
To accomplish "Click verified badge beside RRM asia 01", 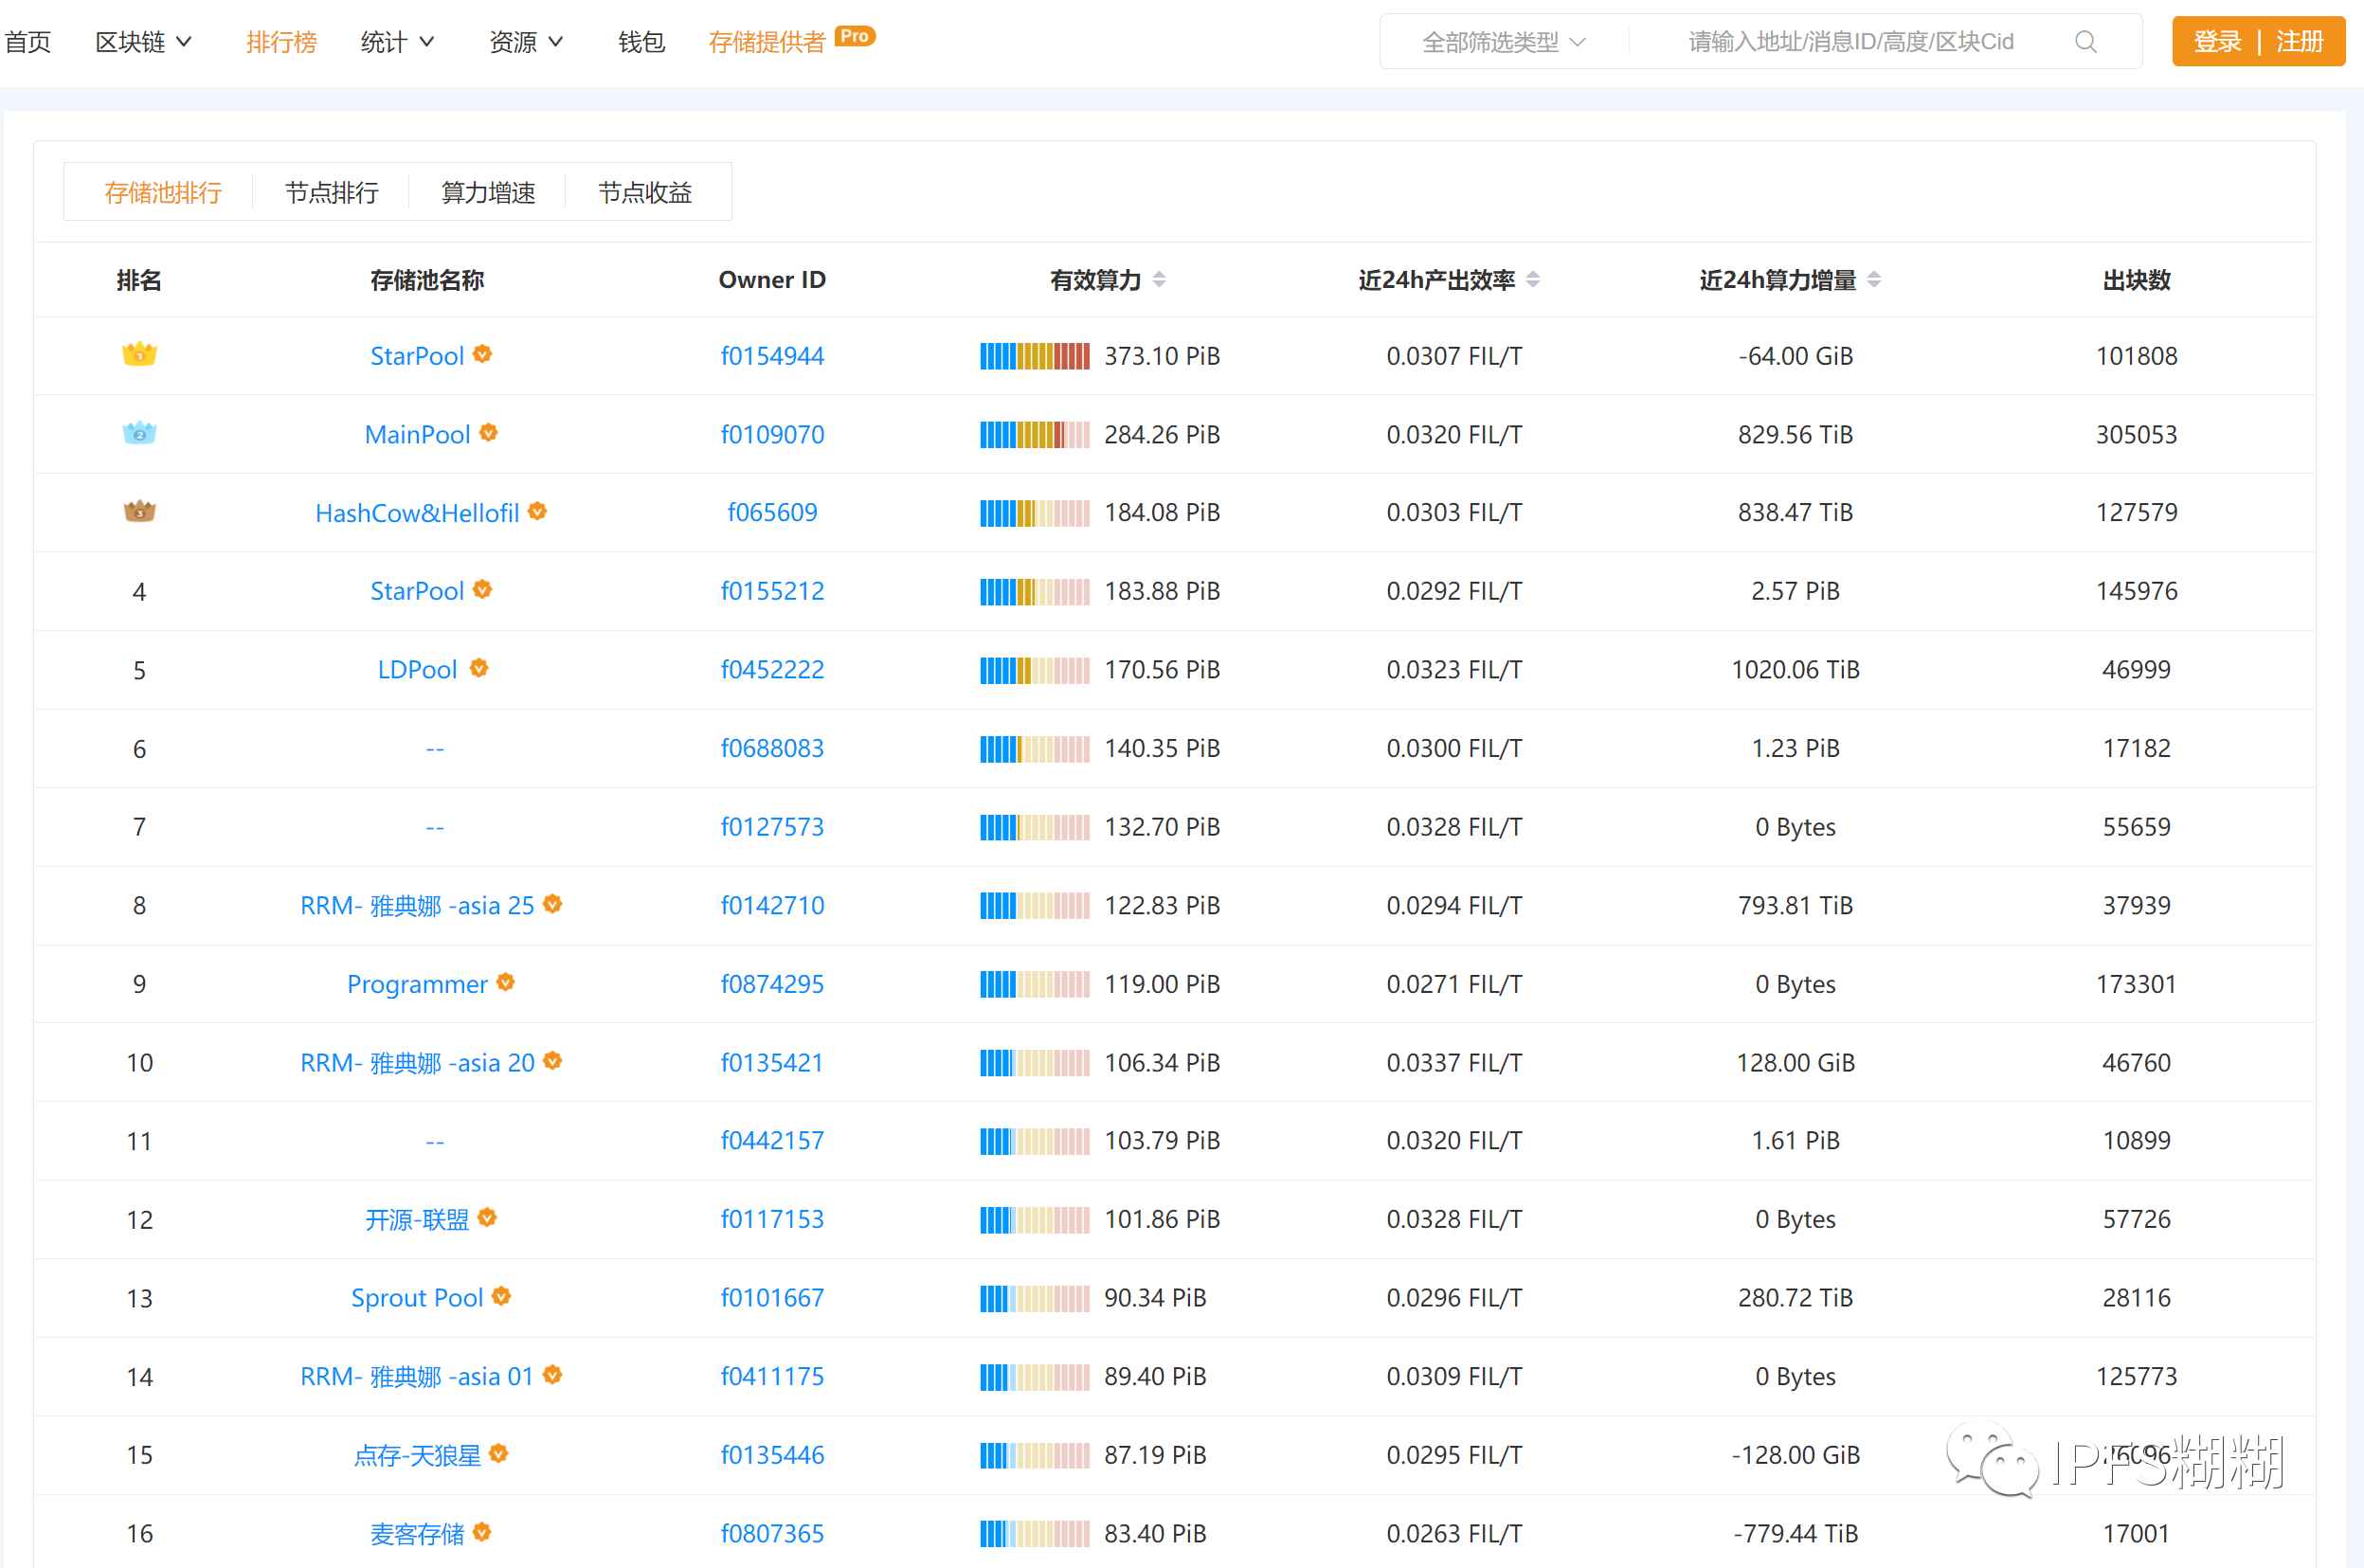I will pyautogui.click(x=552, y=1374).
